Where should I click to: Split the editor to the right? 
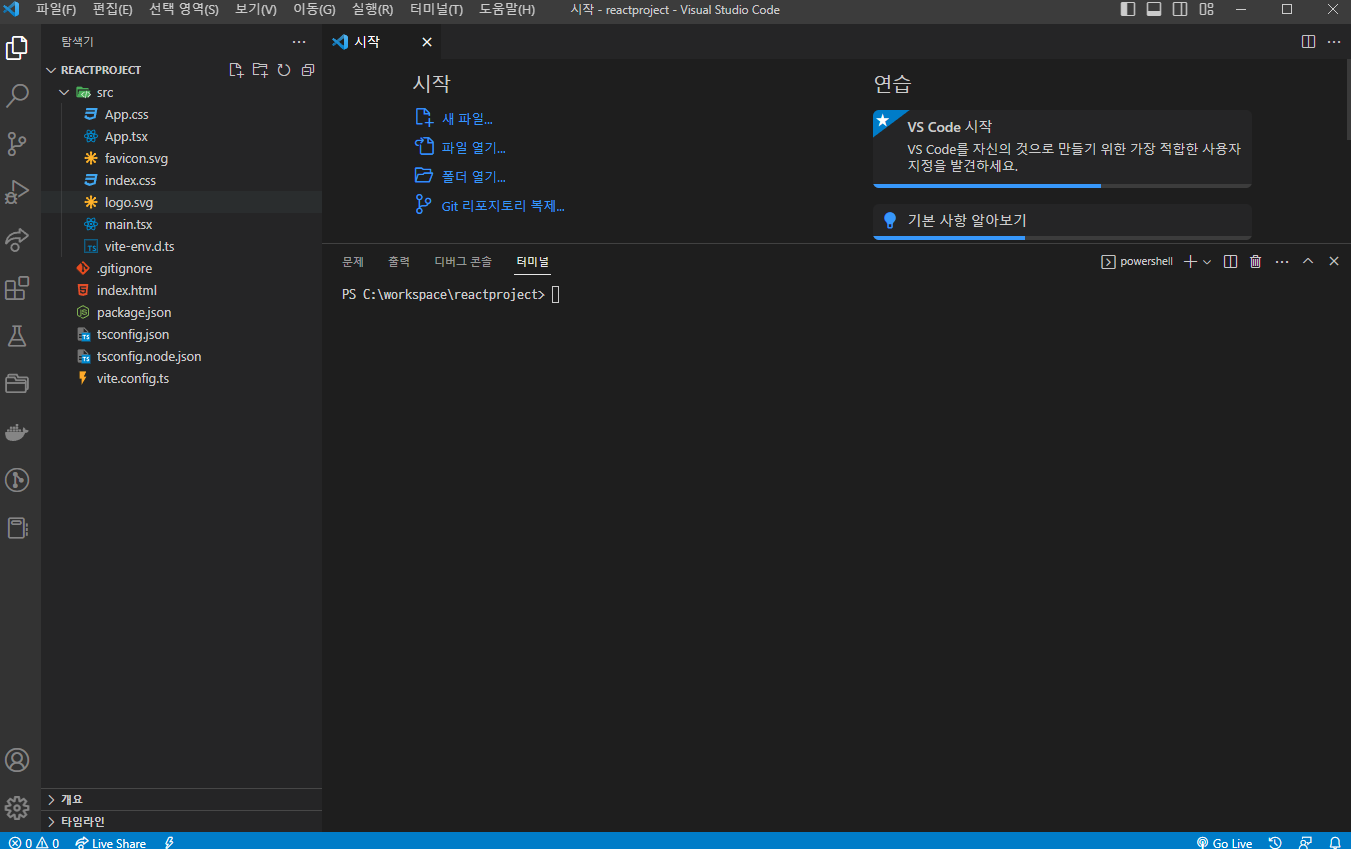tap(1308, 42)
